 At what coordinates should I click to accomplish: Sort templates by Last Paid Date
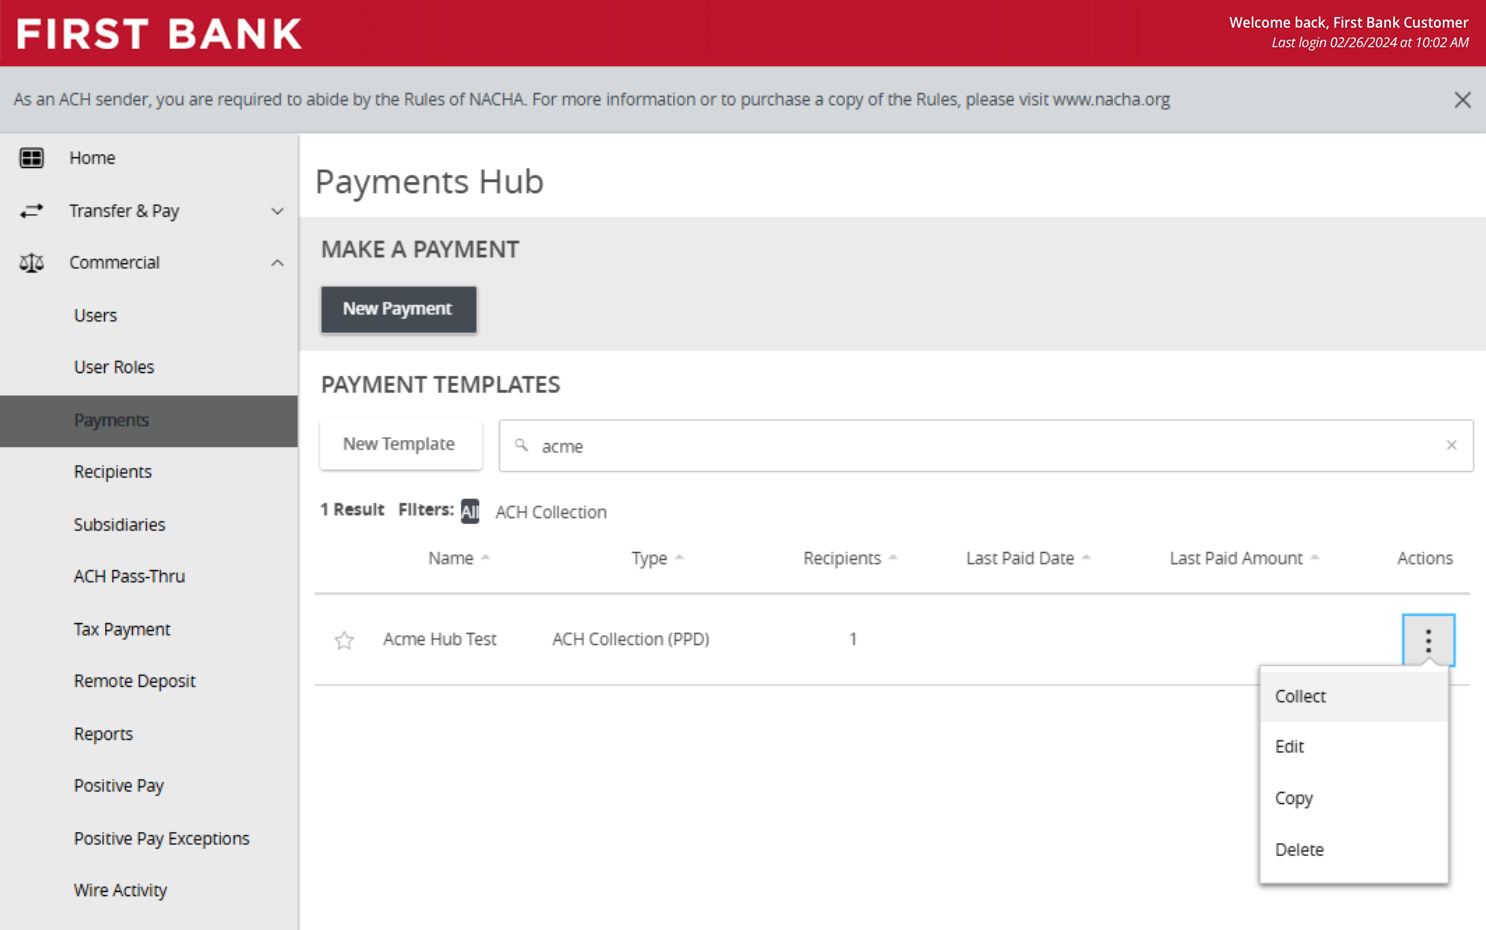click(x=1028, y=558)
